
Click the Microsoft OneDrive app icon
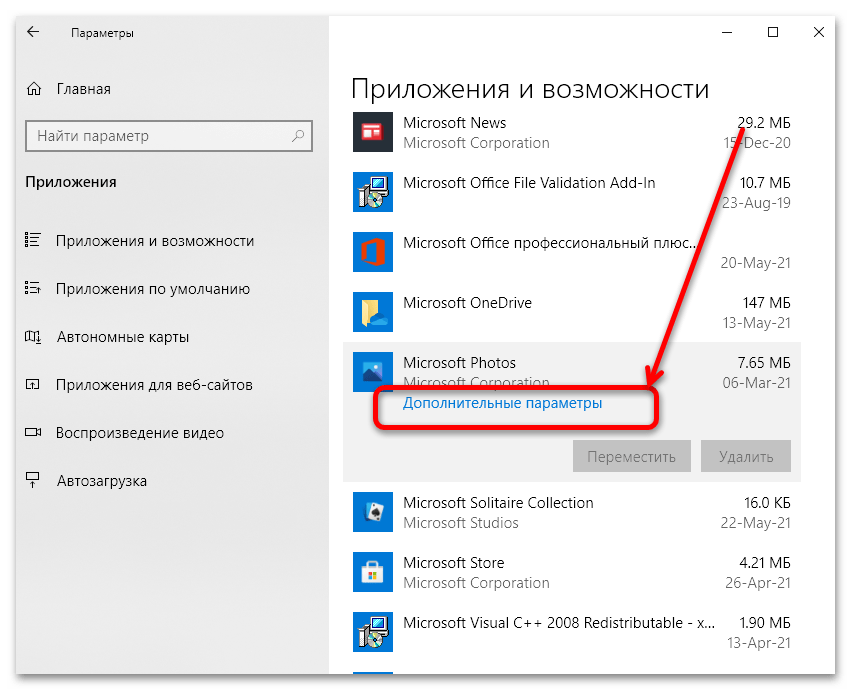373,312
